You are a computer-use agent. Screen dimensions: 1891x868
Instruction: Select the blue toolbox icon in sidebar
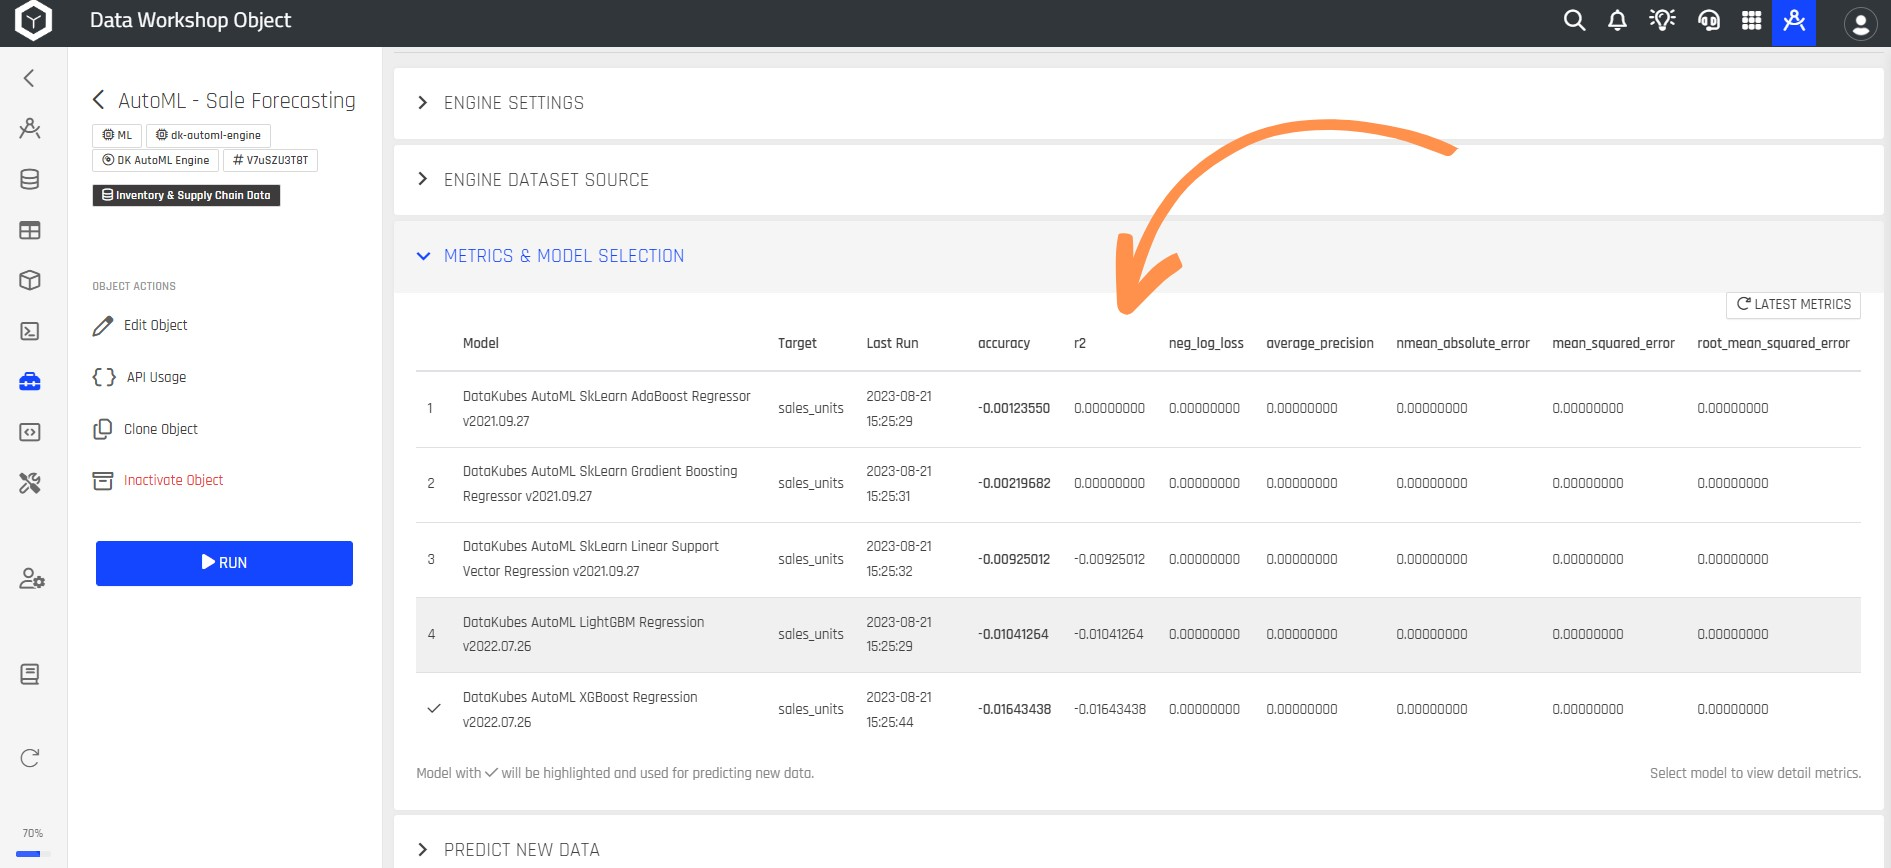(x=30, y=382)
